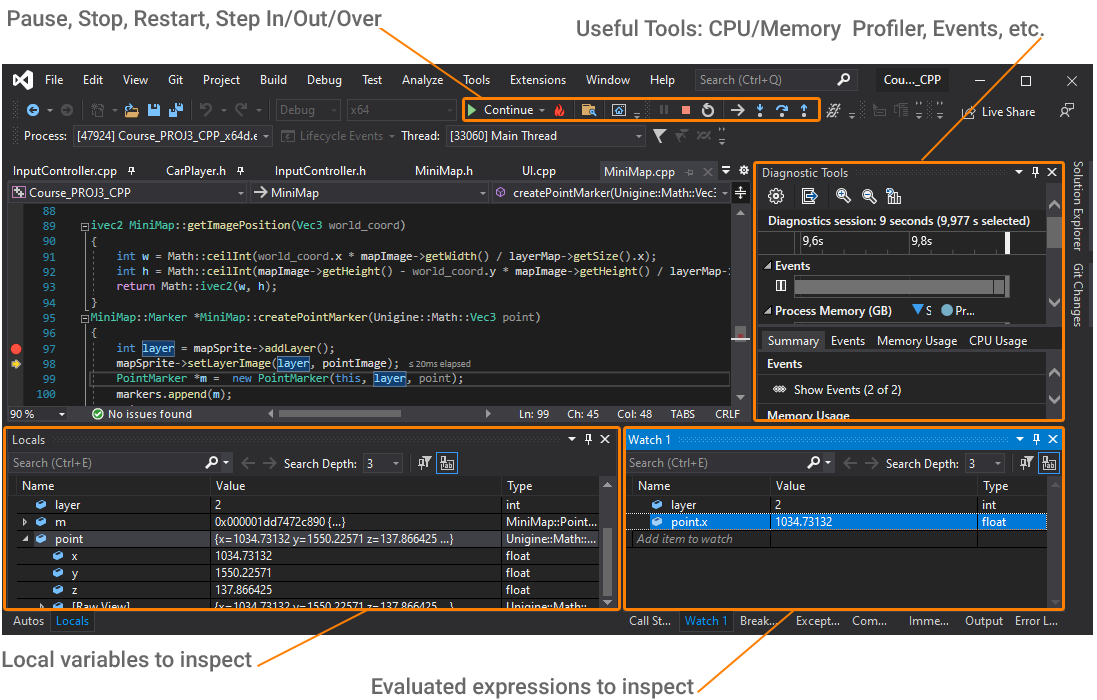This screenshot has width=1097, height=700.
Task: Toggle the hex display icon in Watch 1
Action: (1049, 463)
